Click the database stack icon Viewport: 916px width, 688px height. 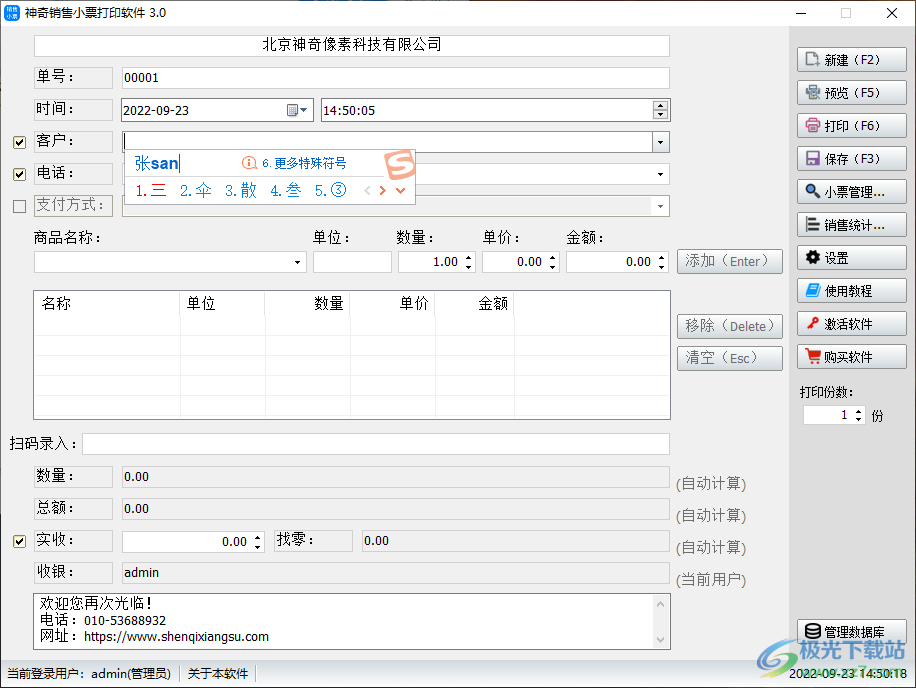pos(813,631)
